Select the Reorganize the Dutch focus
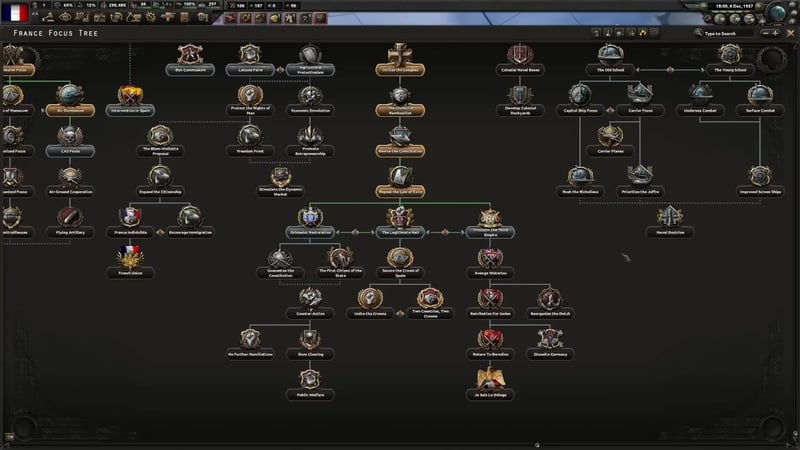Screen dimensions: 800x450 [x=550, y=304]
